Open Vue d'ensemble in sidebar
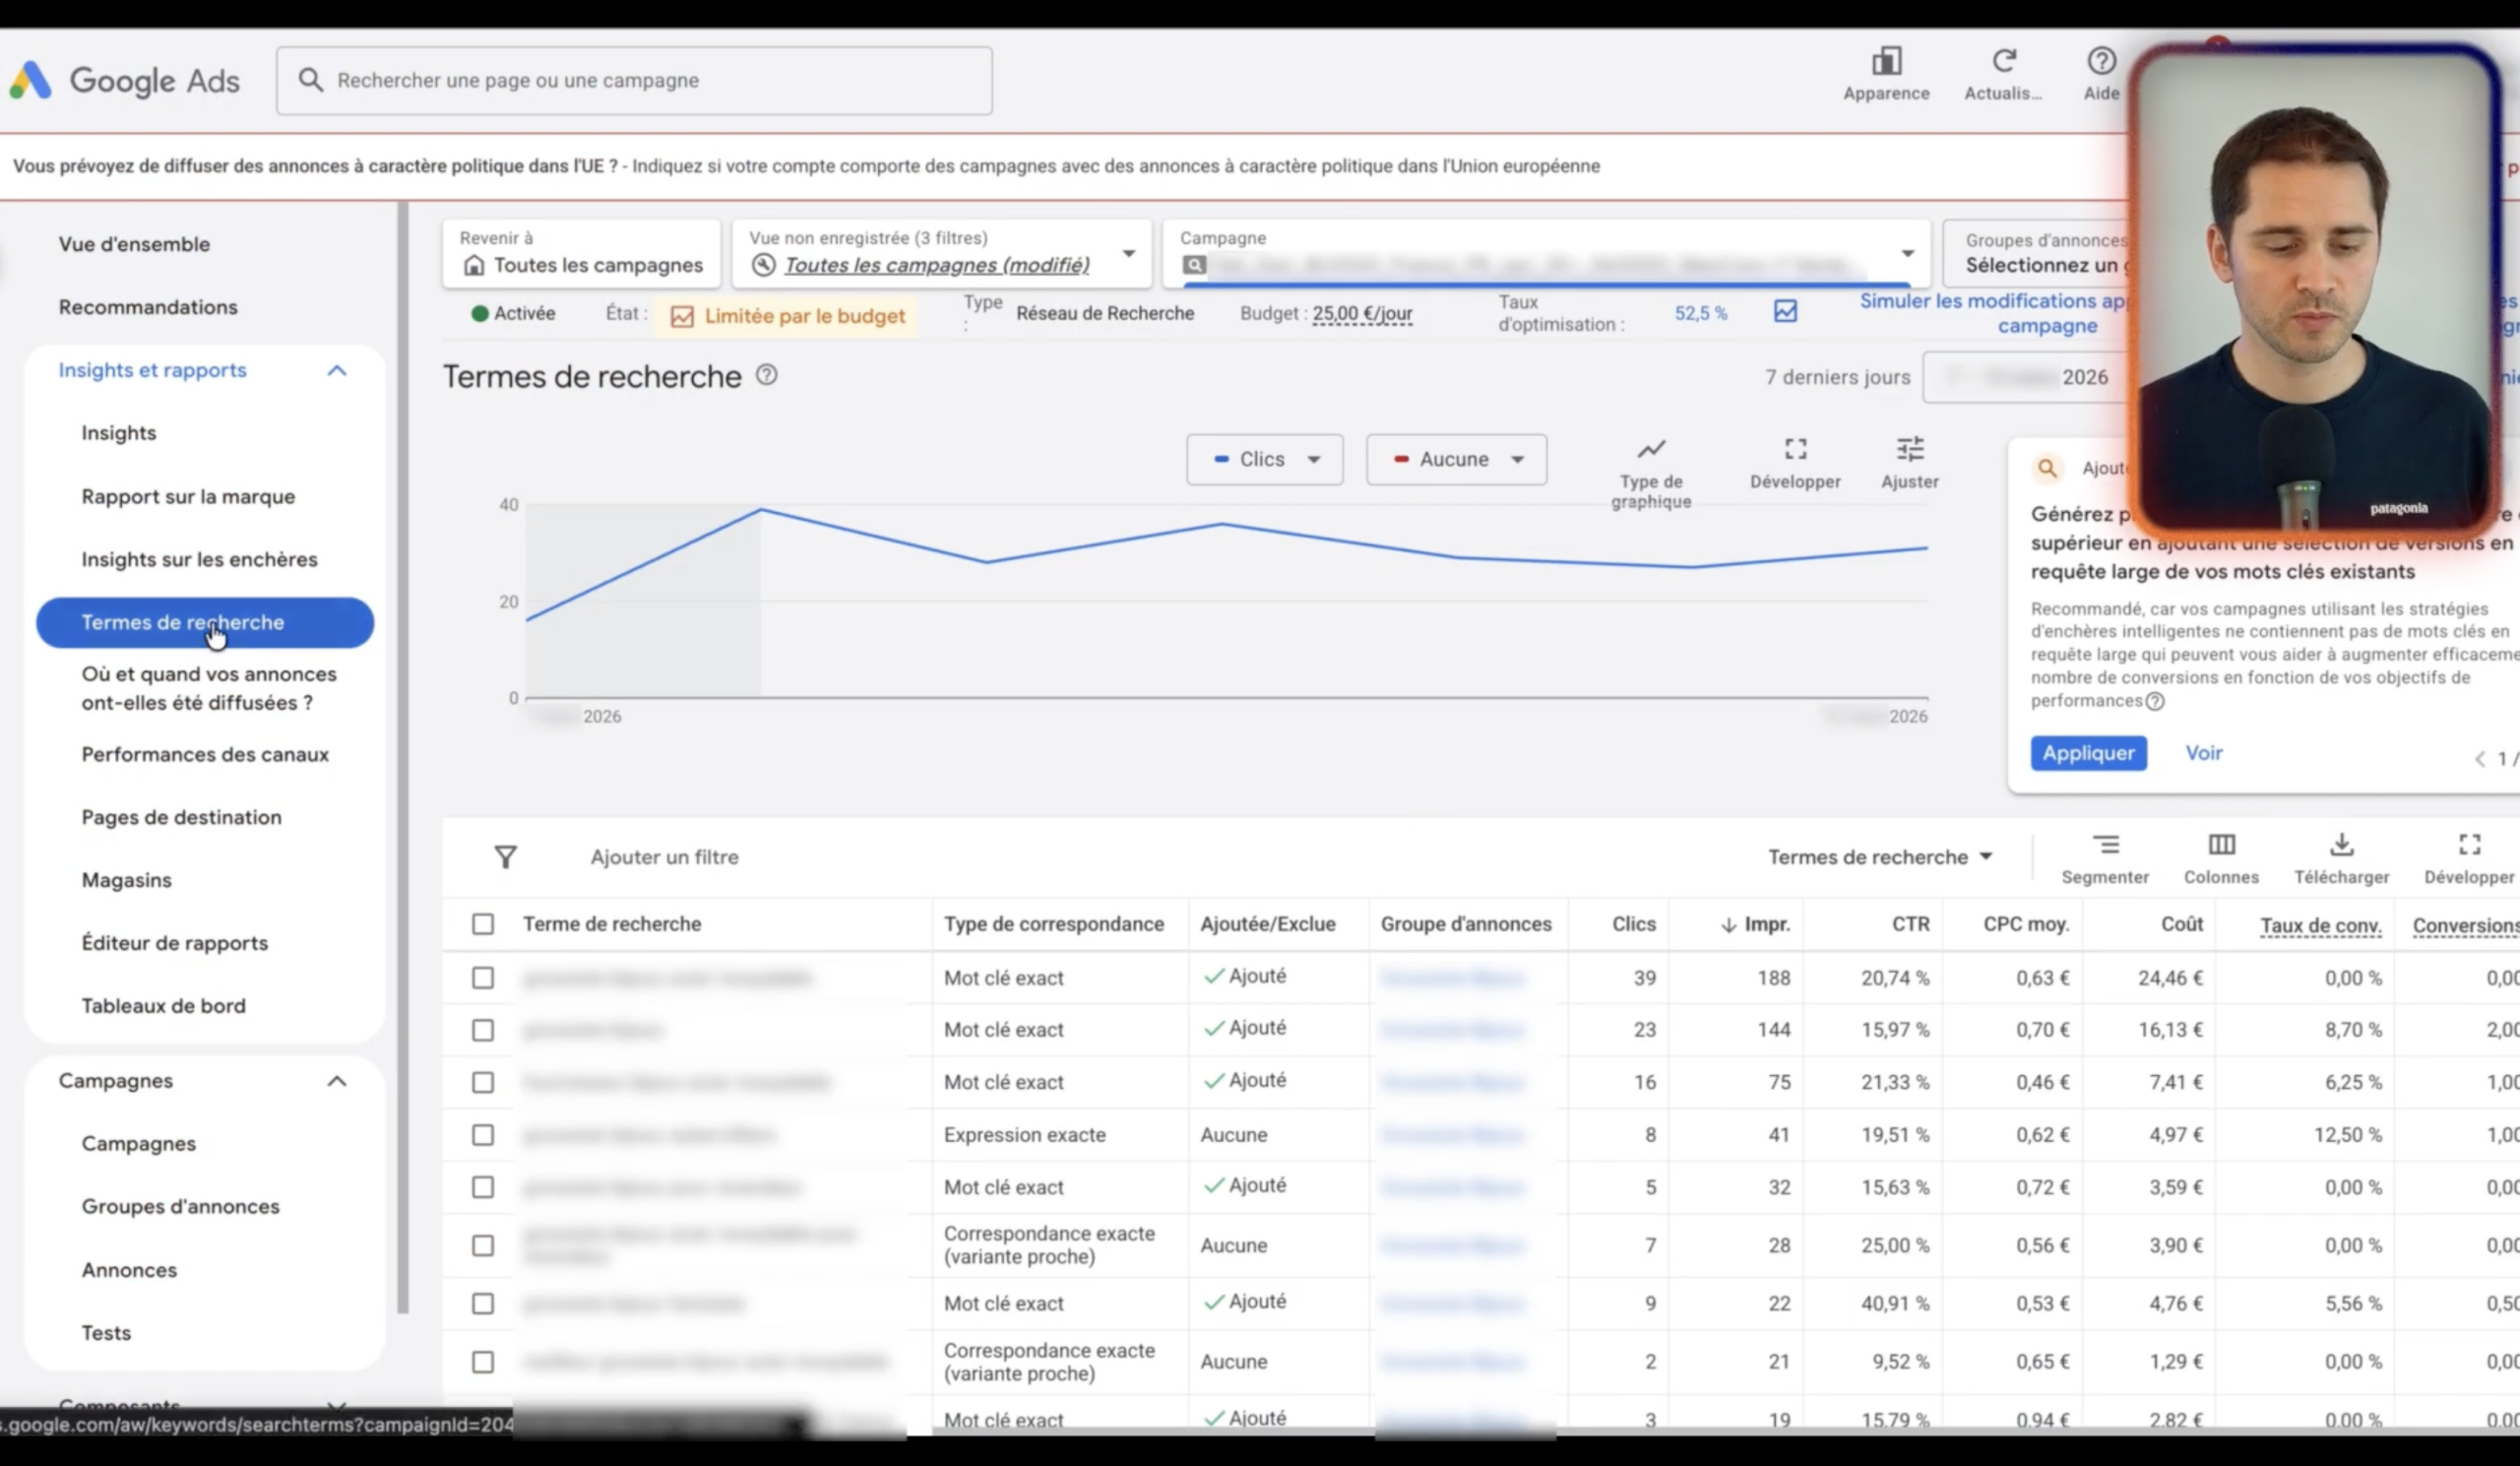 point(134,244)
